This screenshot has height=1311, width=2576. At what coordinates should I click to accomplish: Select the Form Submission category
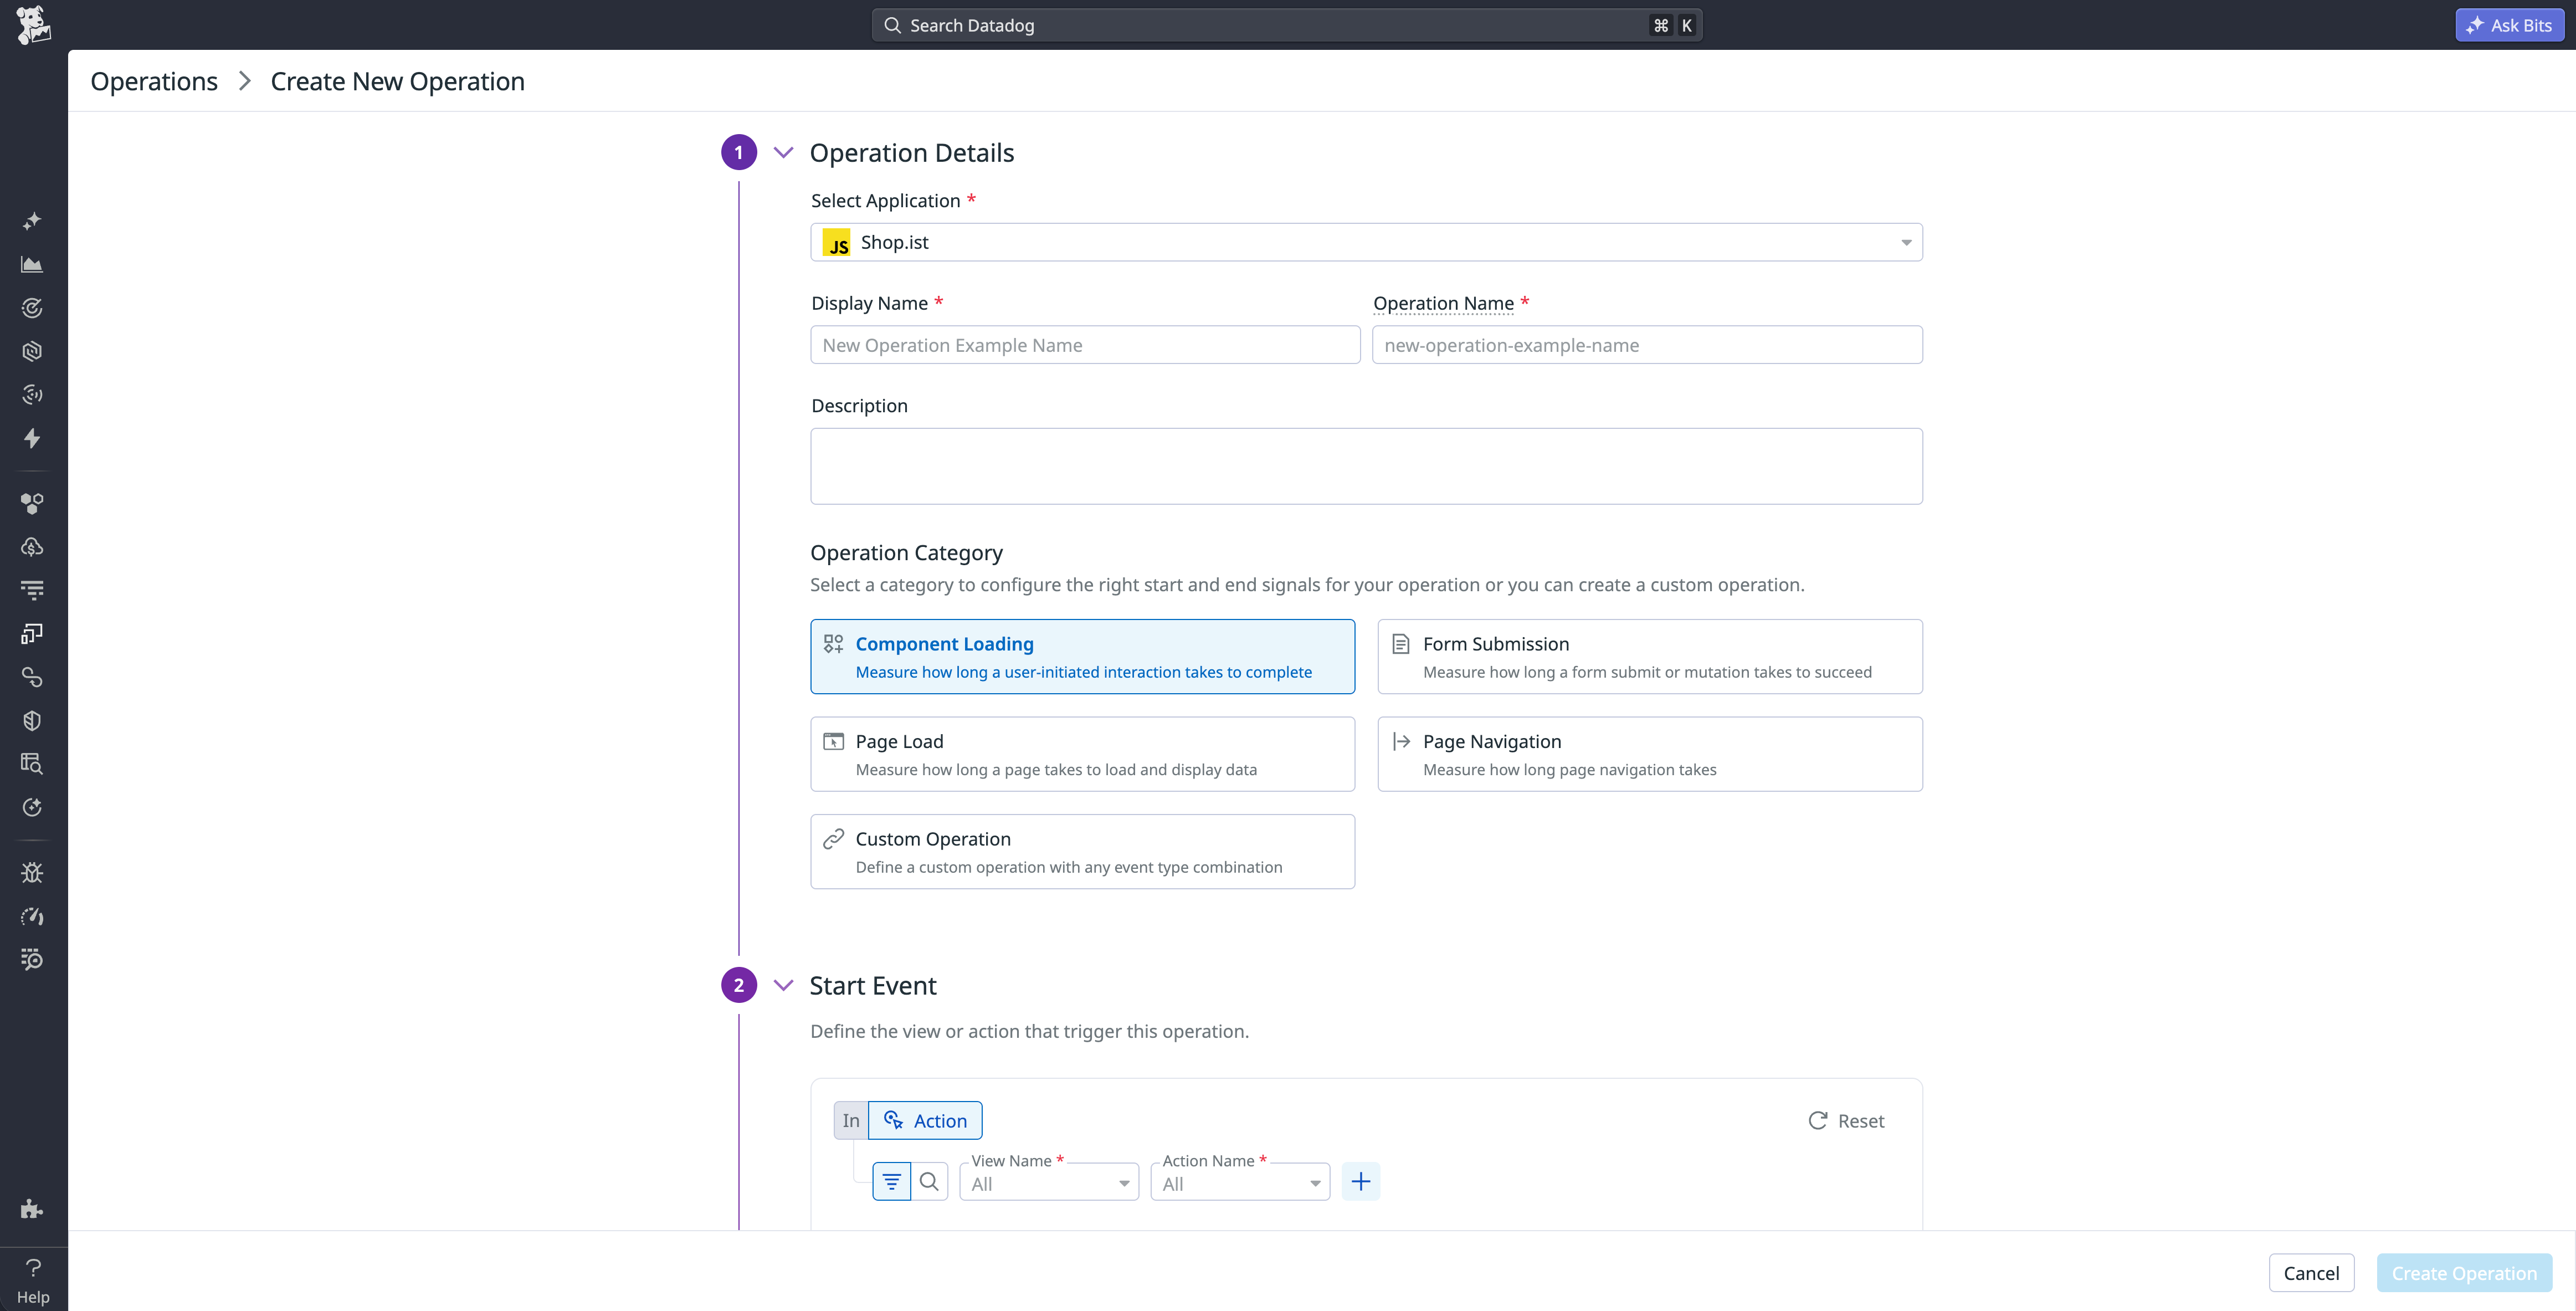[1649, 656]
